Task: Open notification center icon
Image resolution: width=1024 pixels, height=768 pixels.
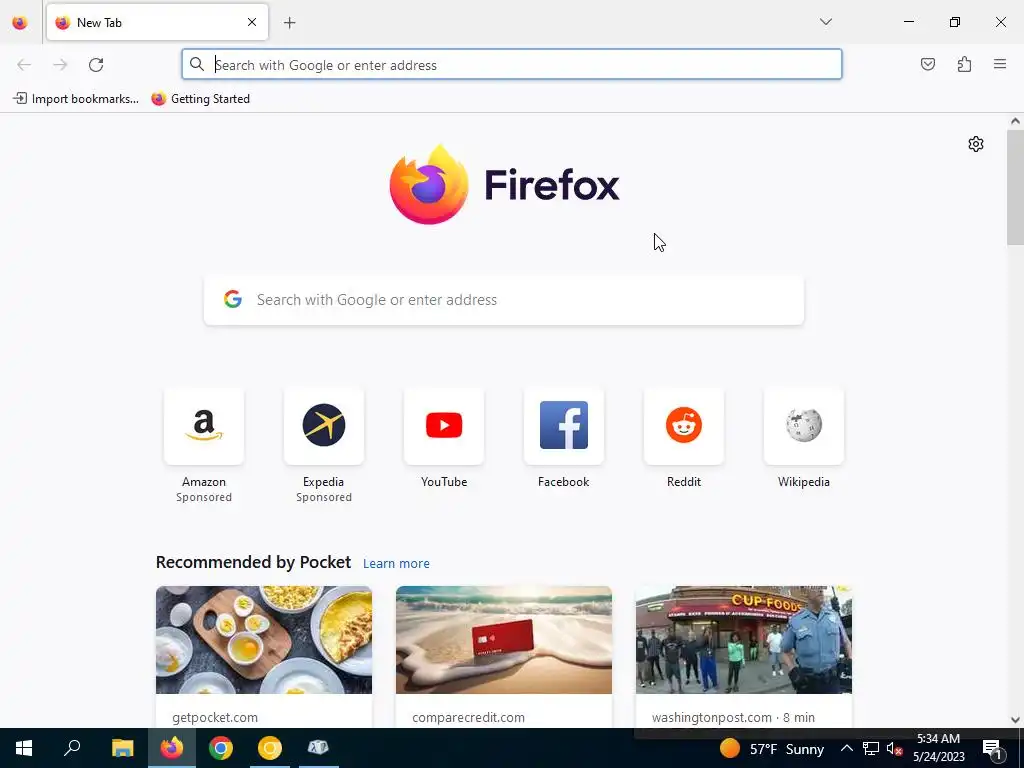Action: pos(991,749)
